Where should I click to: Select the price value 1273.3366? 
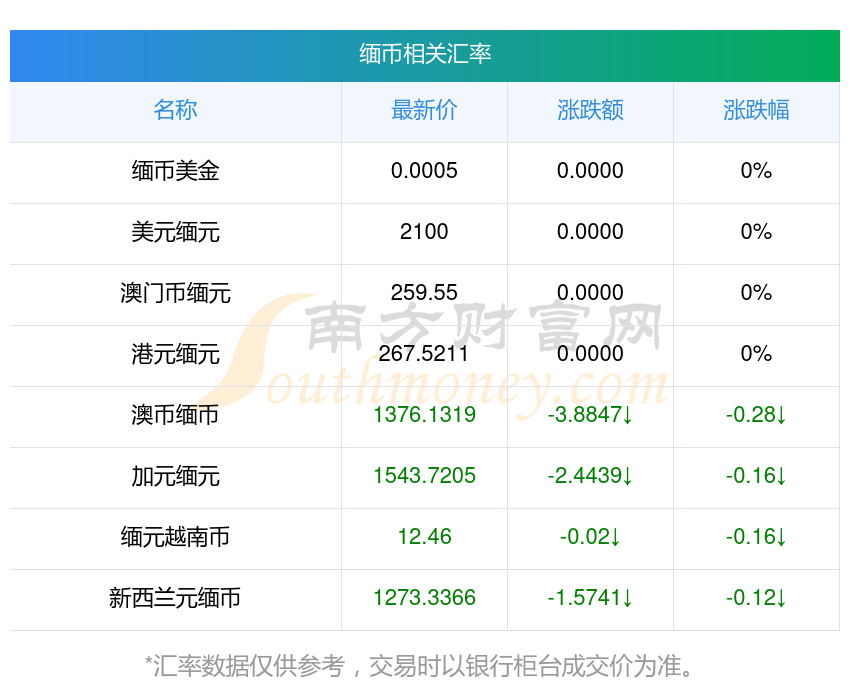(424, 598)
